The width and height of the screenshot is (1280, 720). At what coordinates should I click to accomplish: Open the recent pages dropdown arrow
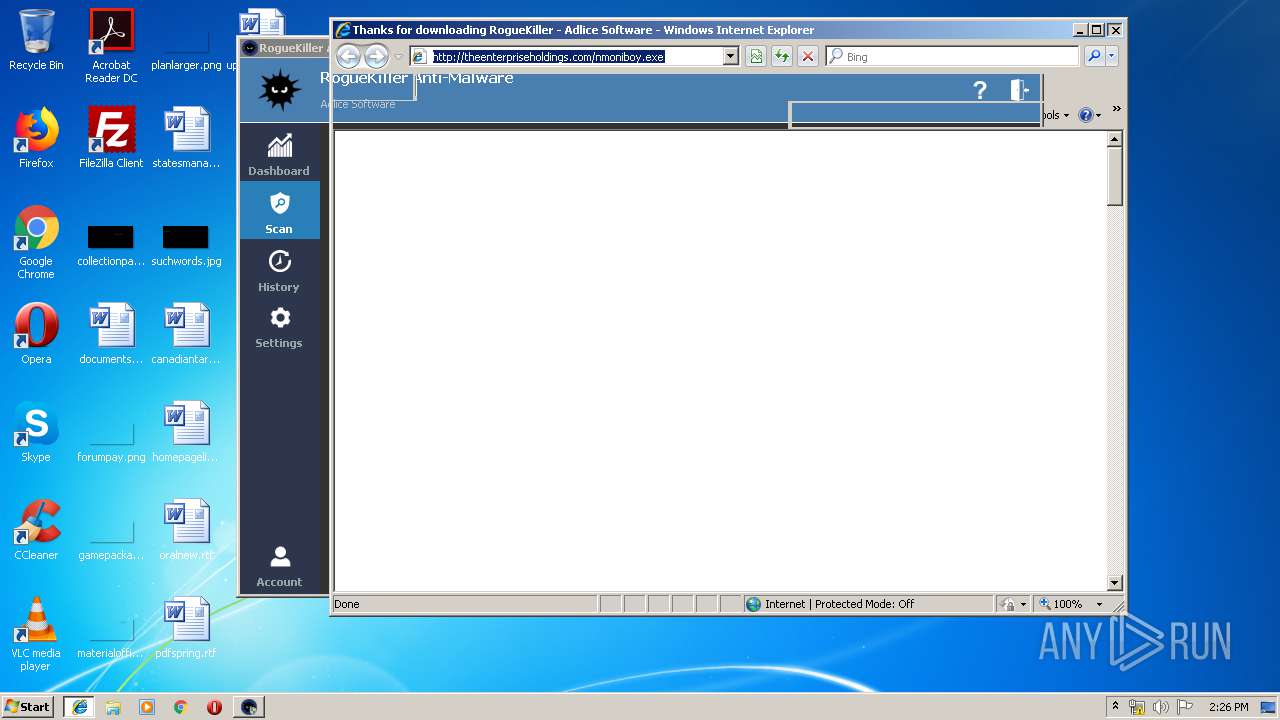(x=398, y=57)
